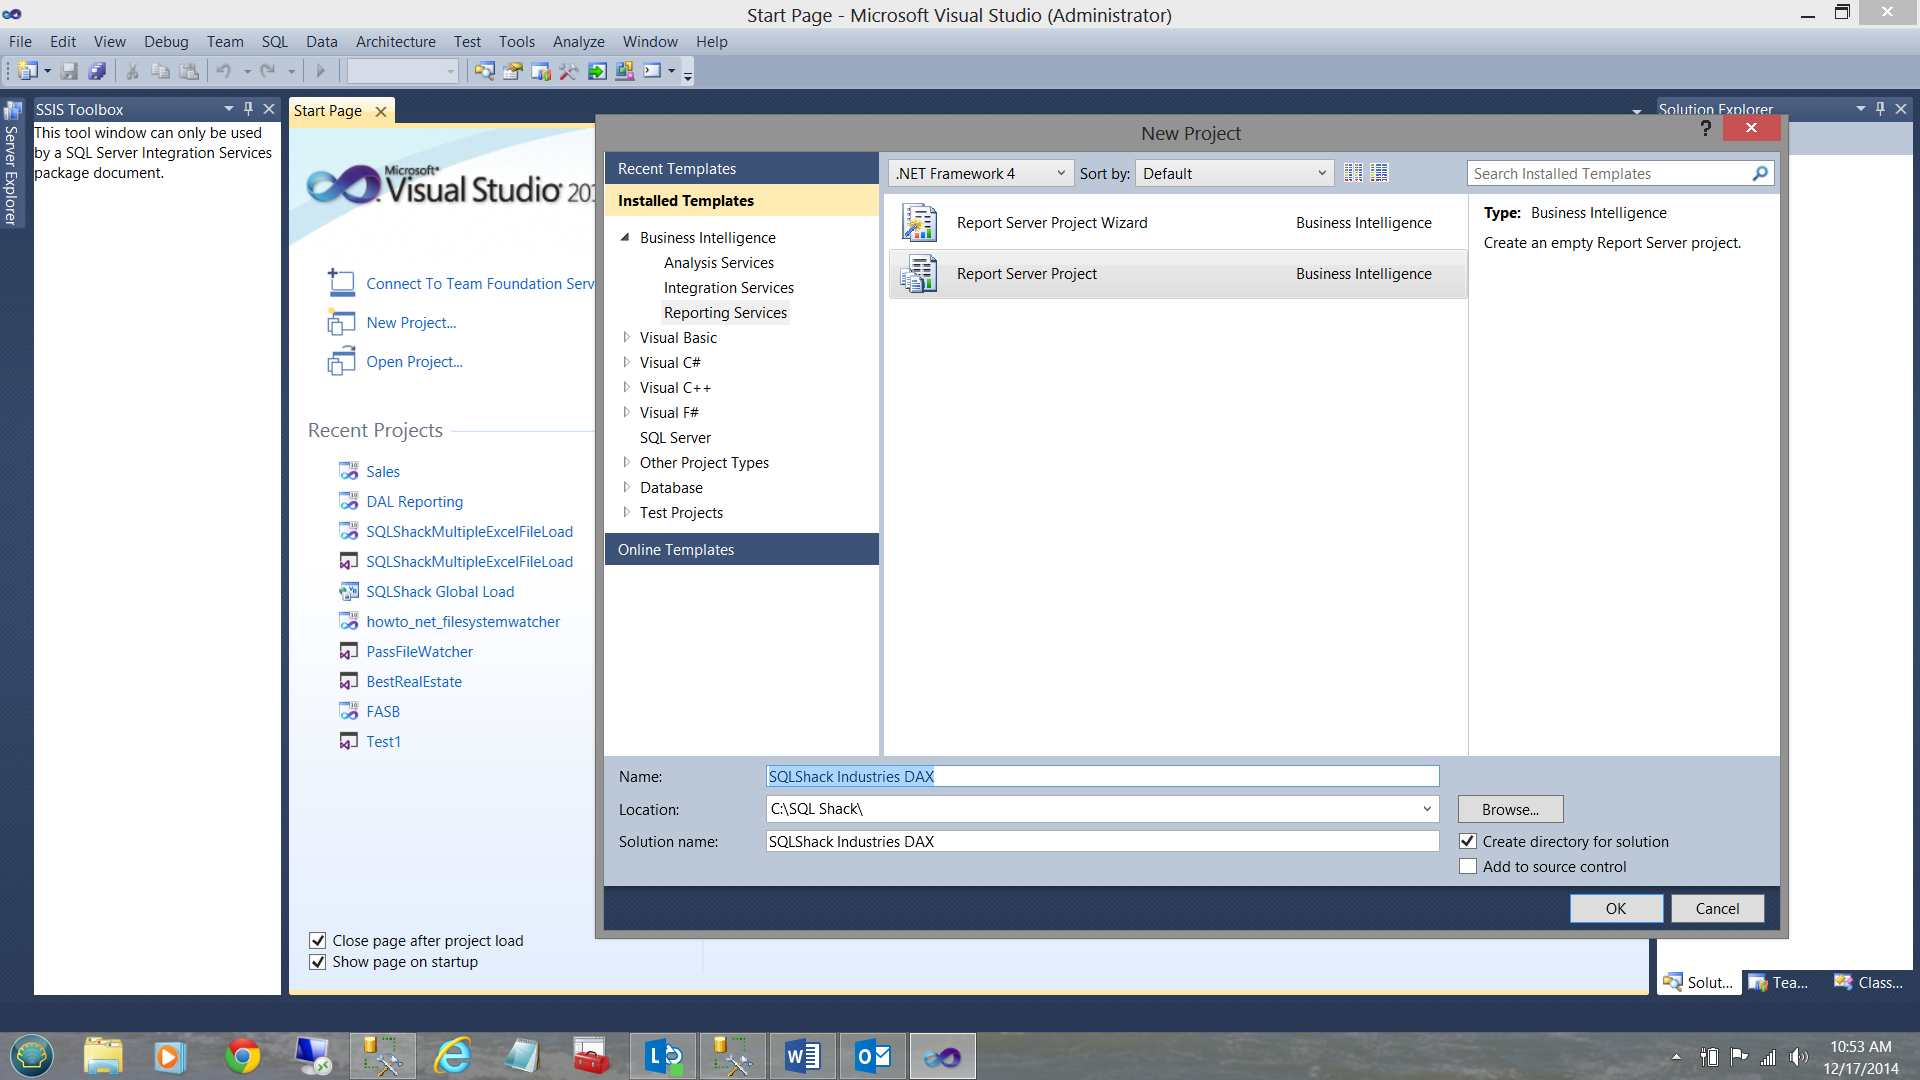Click the dialog help question mark

[1706, 128]
